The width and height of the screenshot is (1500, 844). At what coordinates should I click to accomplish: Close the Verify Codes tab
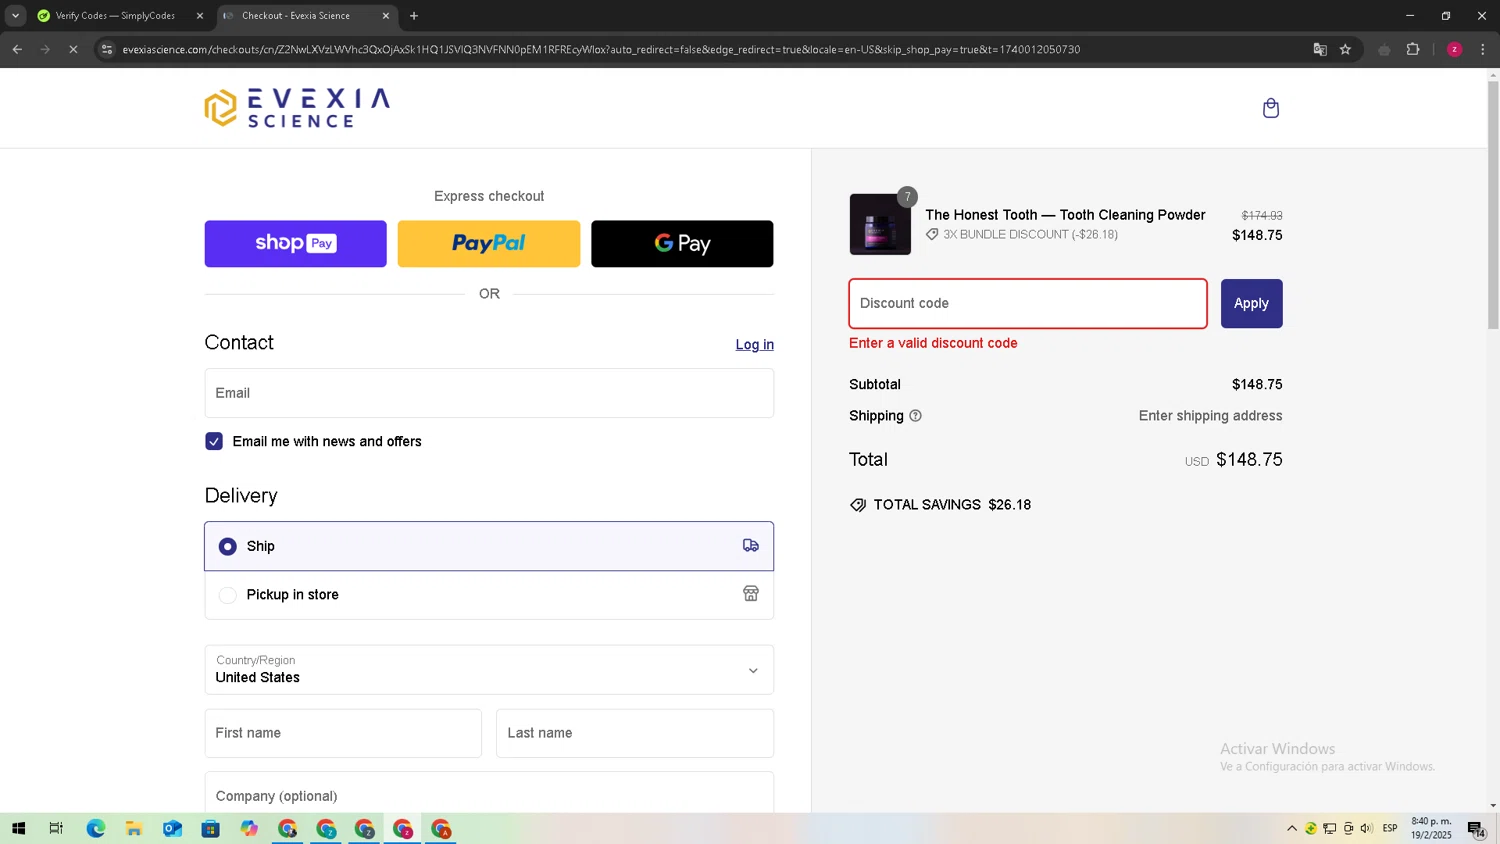tap(199, 16)
